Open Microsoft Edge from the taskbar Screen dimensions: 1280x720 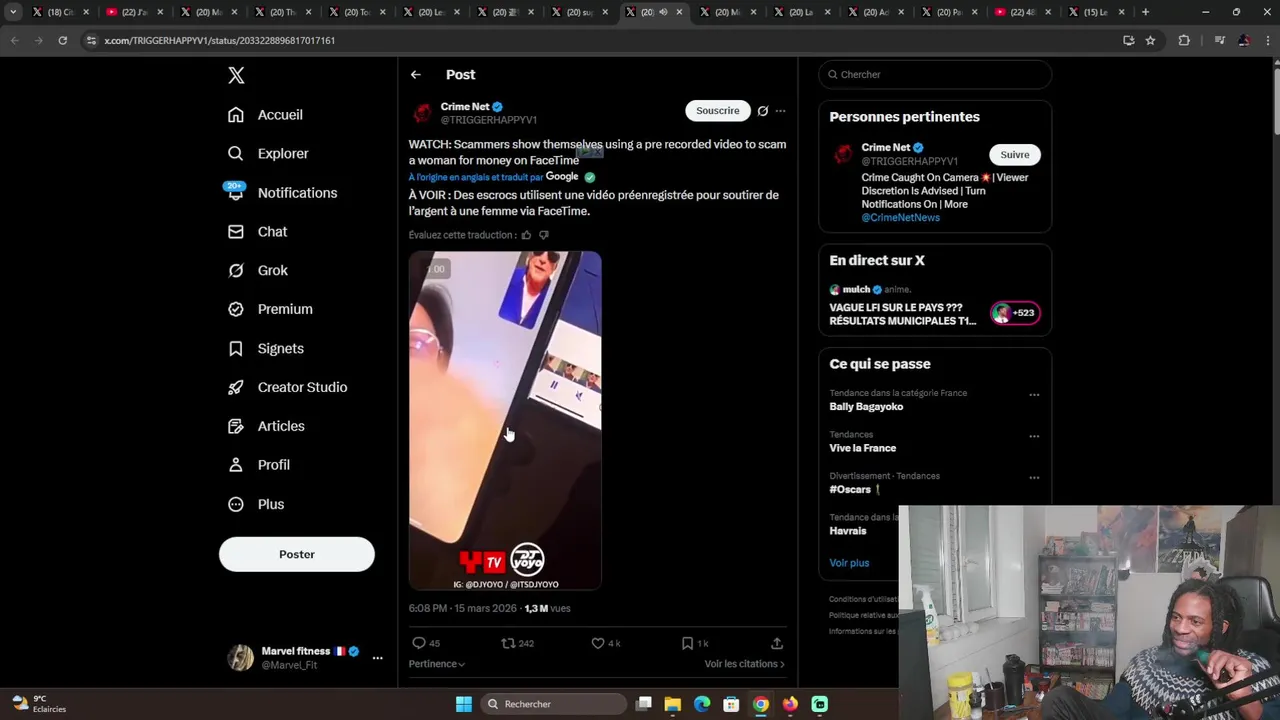coord(702,704)
